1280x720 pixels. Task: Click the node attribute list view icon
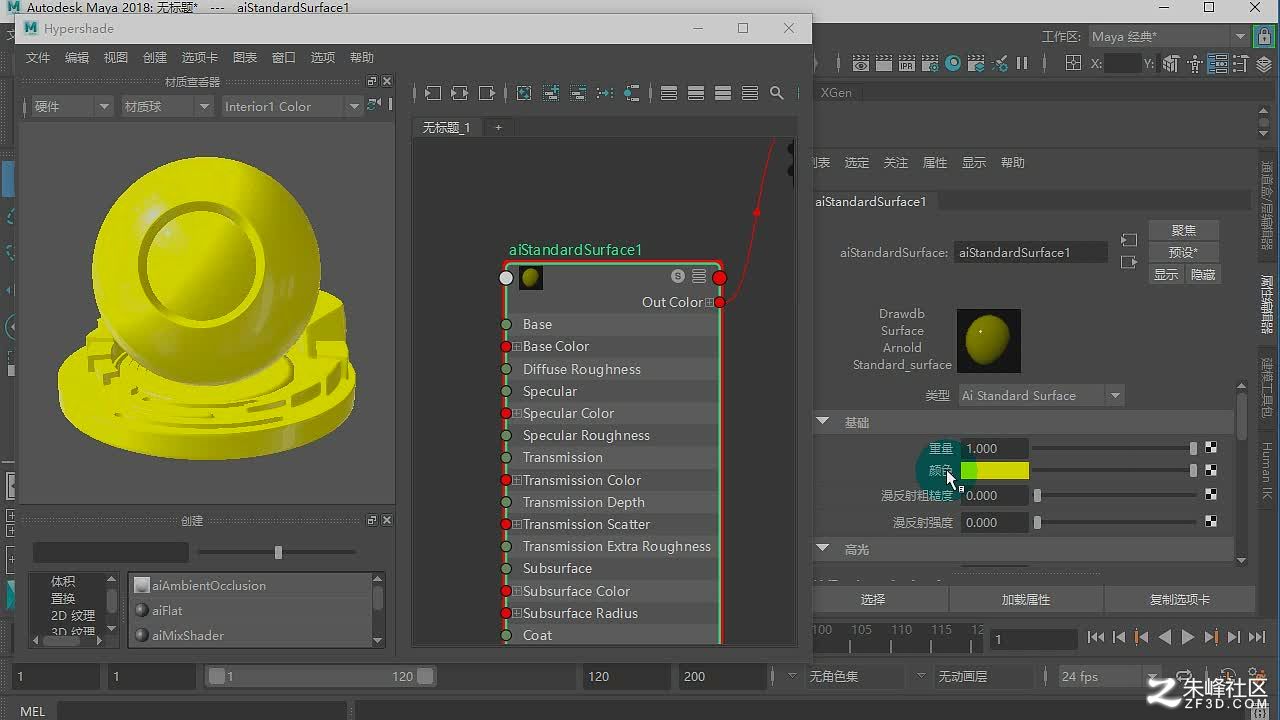[699, 276]
